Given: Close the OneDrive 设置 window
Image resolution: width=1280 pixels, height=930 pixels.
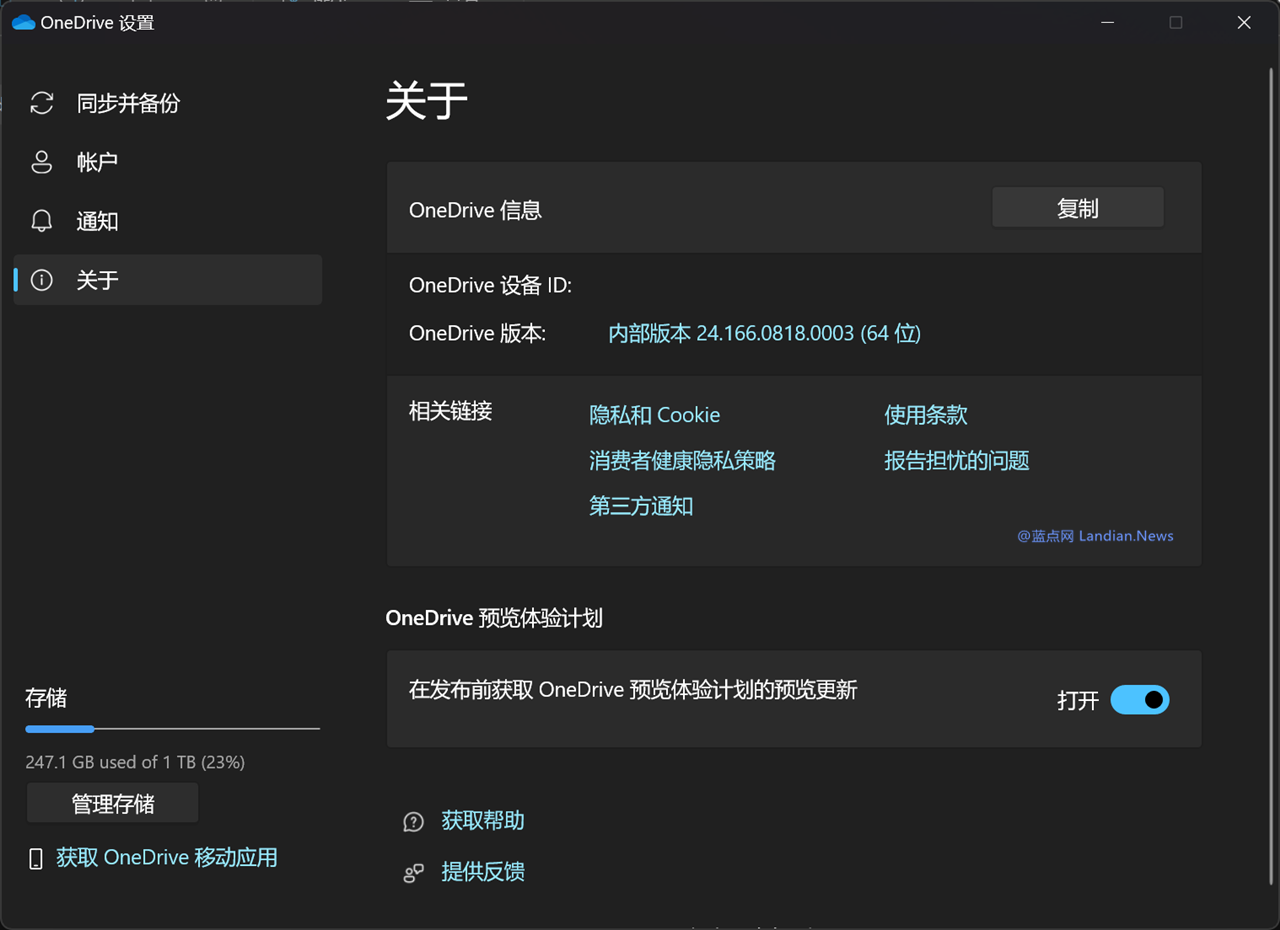Looking at the screenshot, I should coord(1244,22).
